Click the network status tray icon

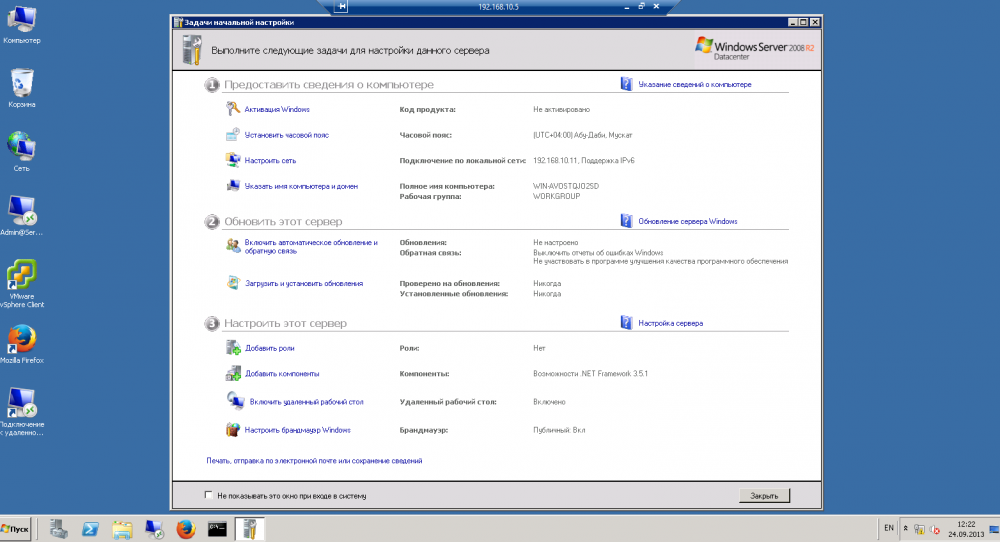[x=919, y=529]
